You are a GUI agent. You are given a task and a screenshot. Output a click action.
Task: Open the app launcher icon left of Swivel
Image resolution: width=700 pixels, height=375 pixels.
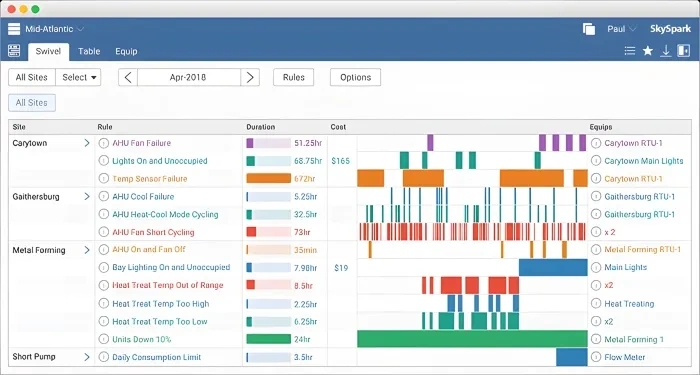point(14,51)
